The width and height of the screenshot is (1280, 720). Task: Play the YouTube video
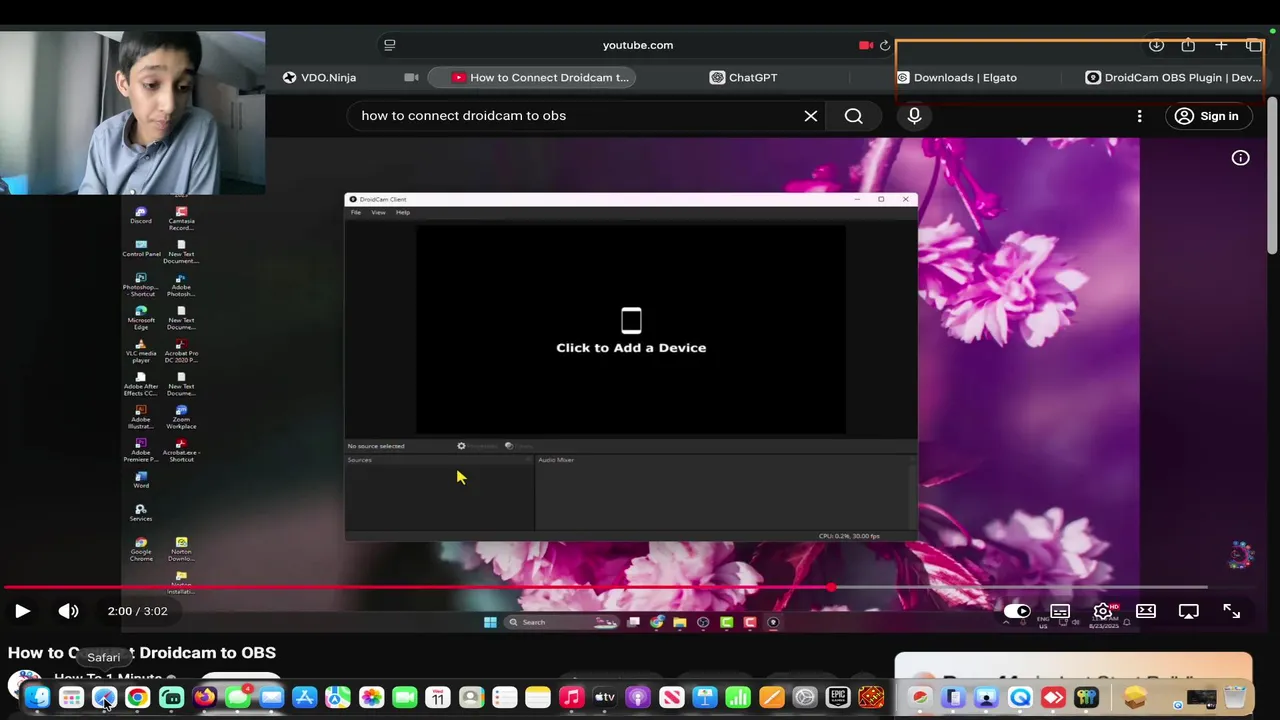pyautogui.click(x=22, y=611)
